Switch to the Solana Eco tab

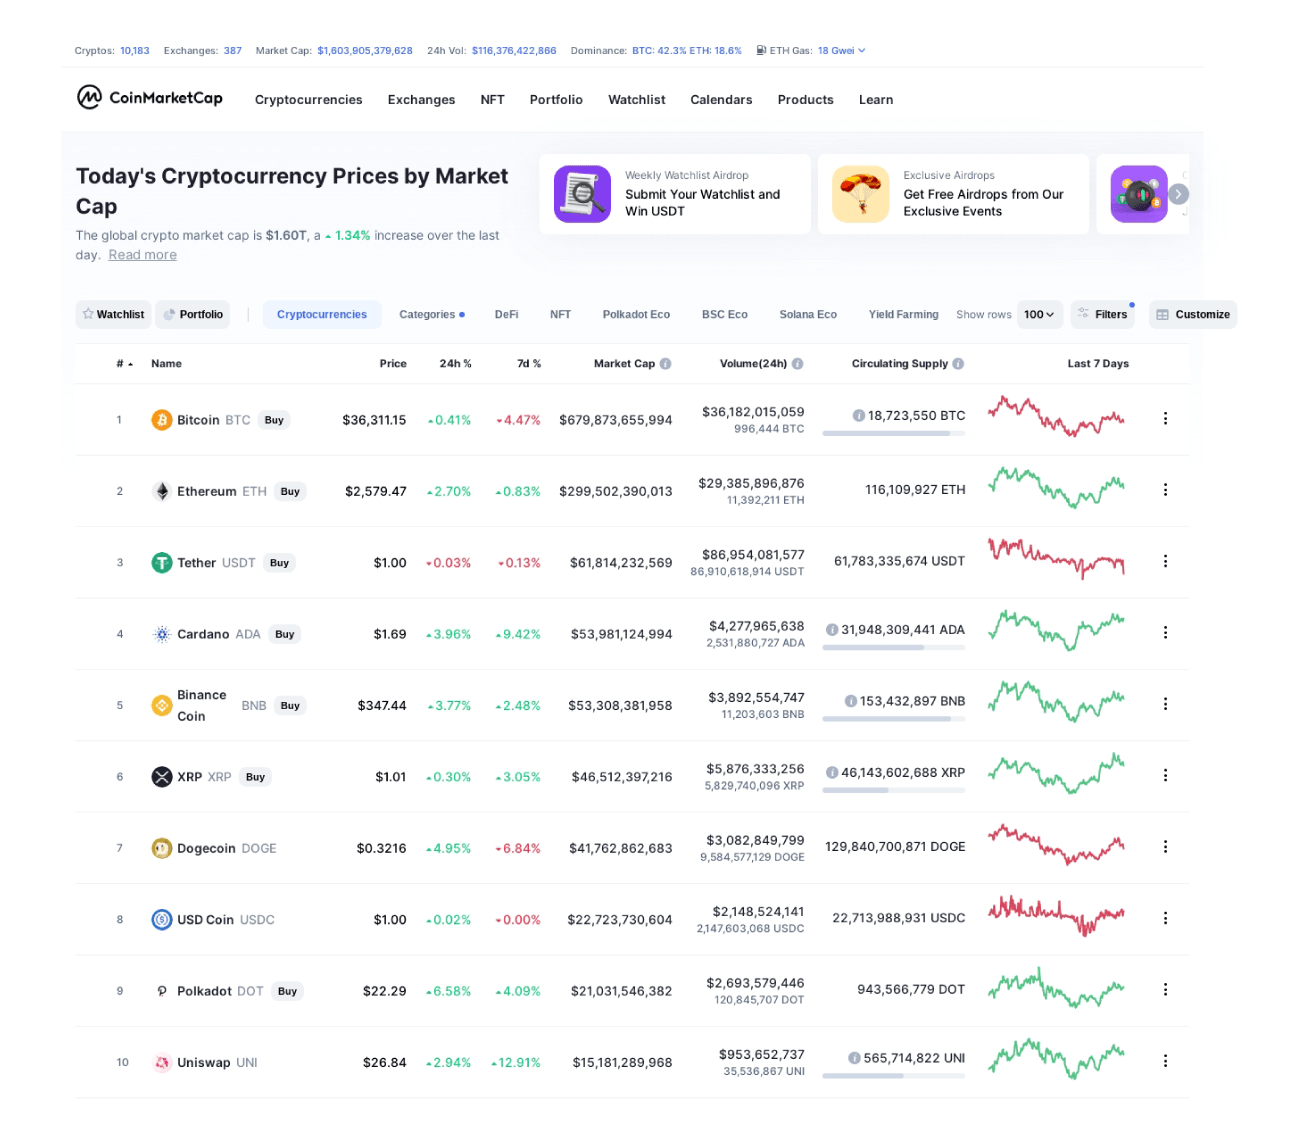point(808,314)
